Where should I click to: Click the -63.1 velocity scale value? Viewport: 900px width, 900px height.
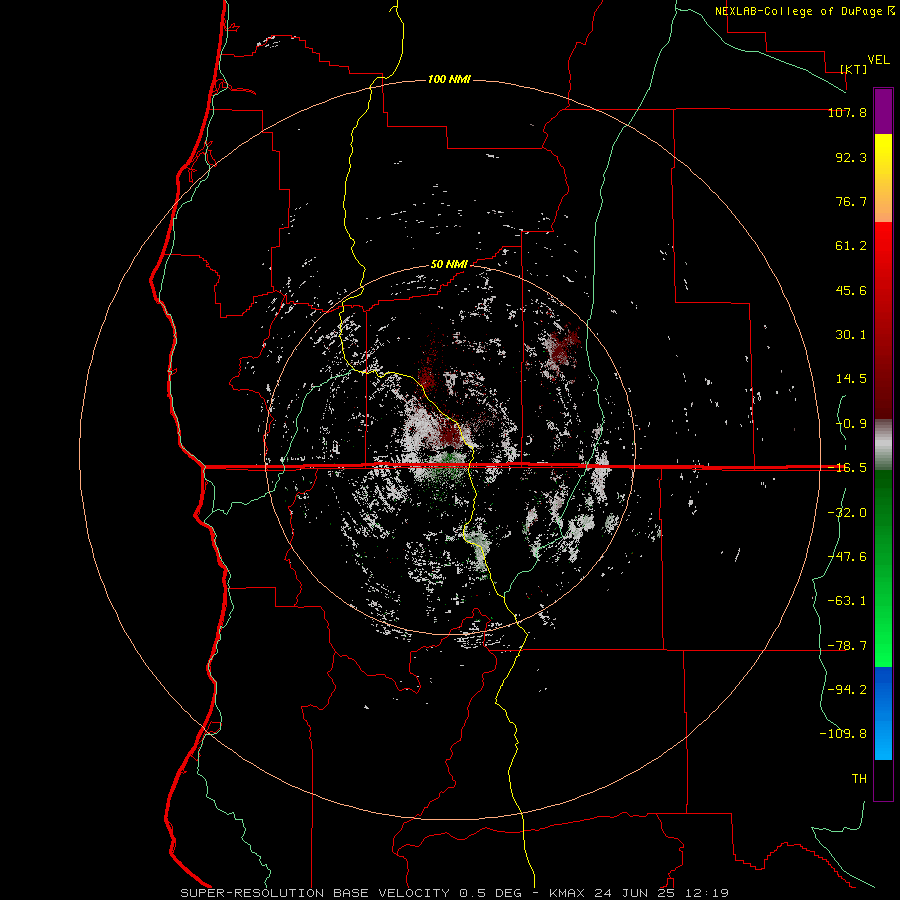click(847, 601)
